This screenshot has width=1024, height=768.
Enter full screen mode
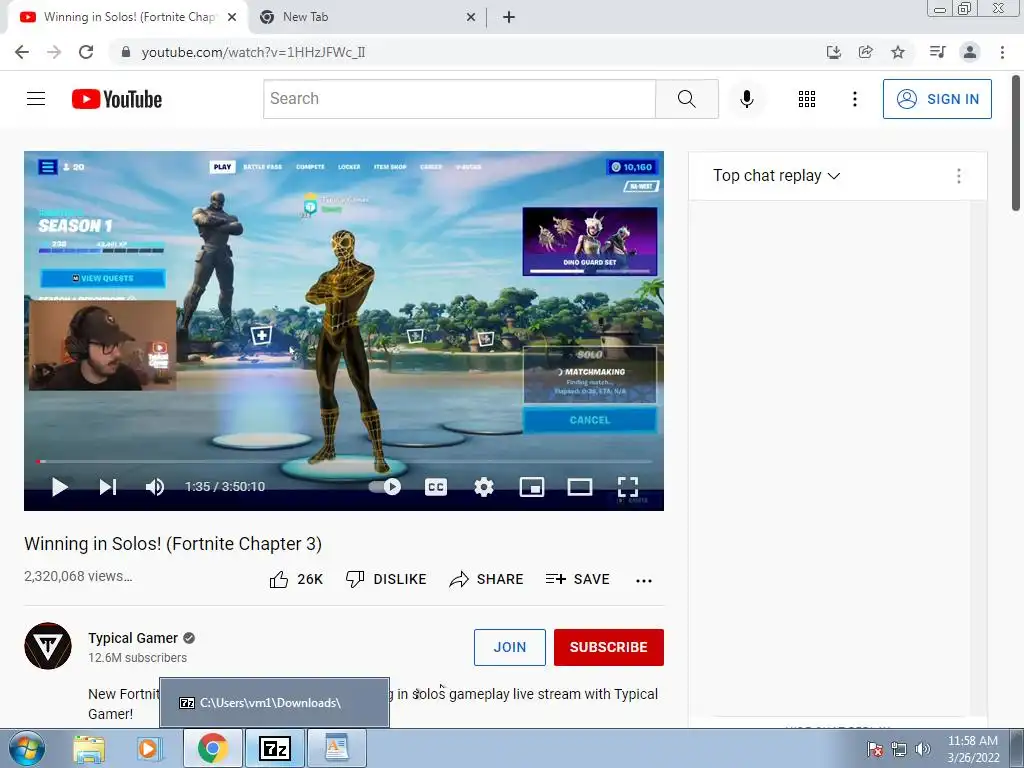point(628,487)
